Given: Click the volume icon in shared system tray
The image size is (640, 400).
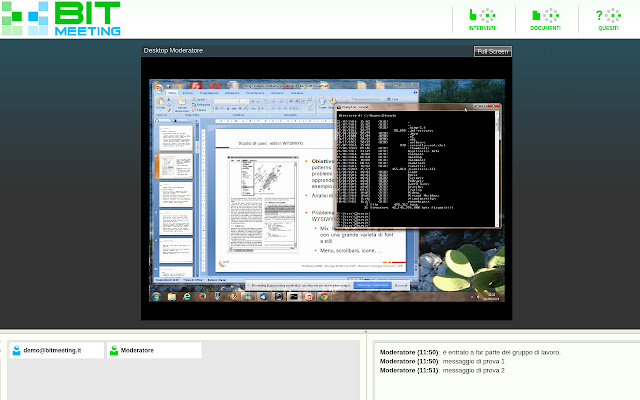Looking at the screenshot, I should 478,297.
